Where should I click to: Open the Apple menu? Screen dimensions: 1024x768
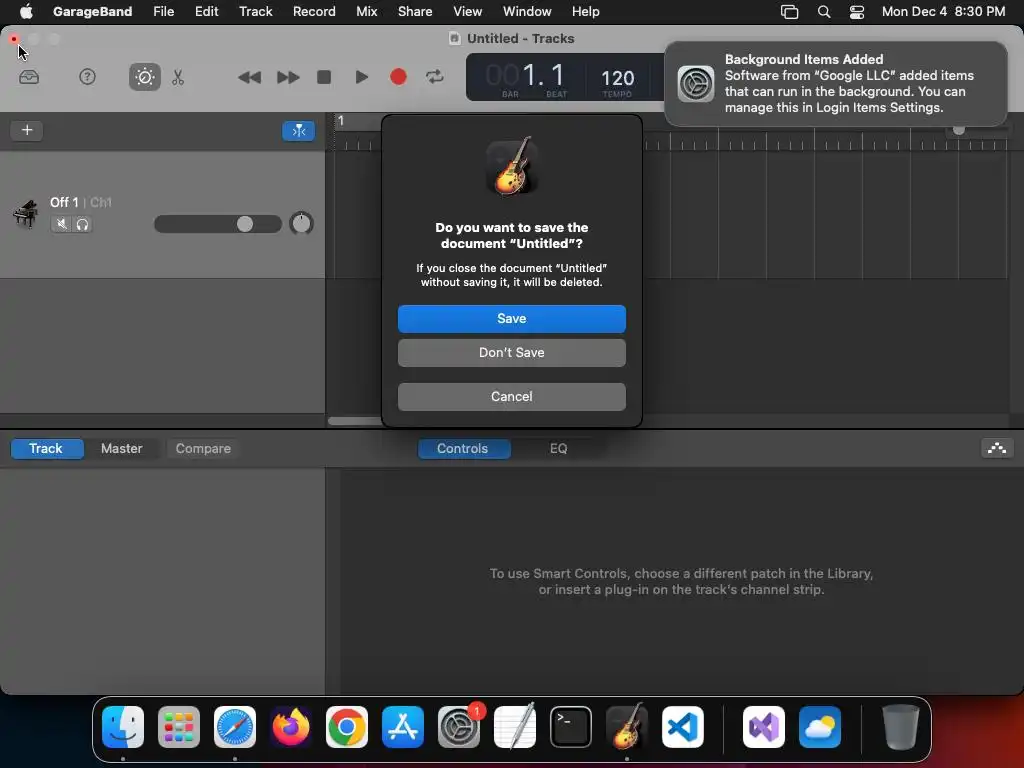click(25, 11)
